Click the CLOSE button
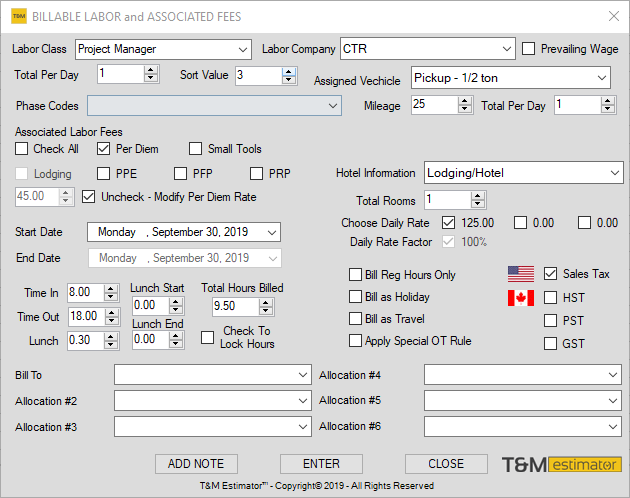 (446, 464)
